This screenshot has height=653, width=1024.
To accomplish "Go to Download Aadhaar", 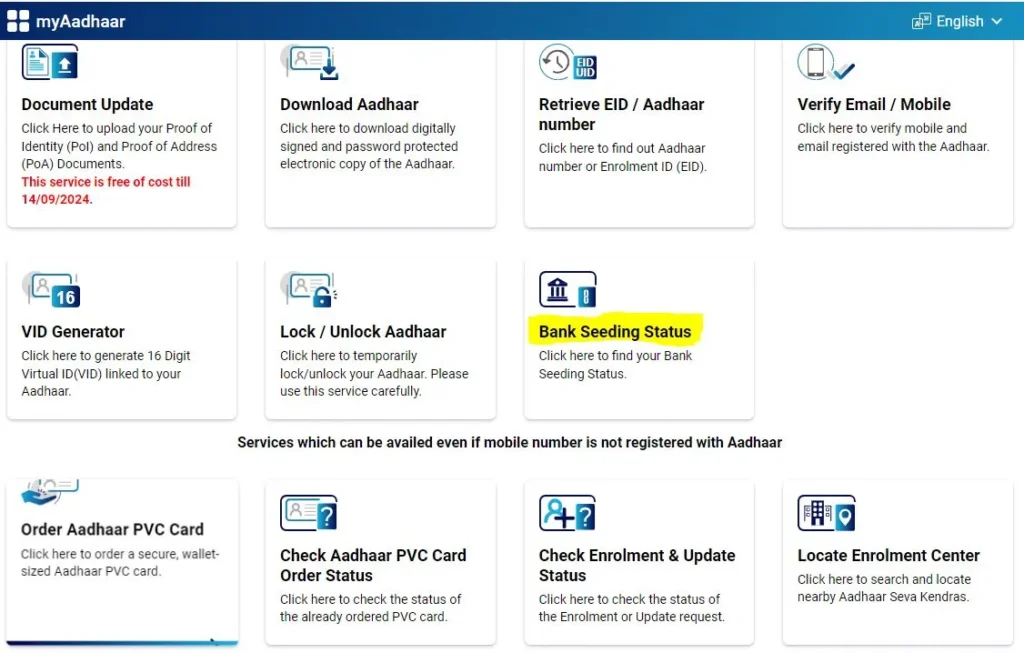I will click(x=349, y=104).
